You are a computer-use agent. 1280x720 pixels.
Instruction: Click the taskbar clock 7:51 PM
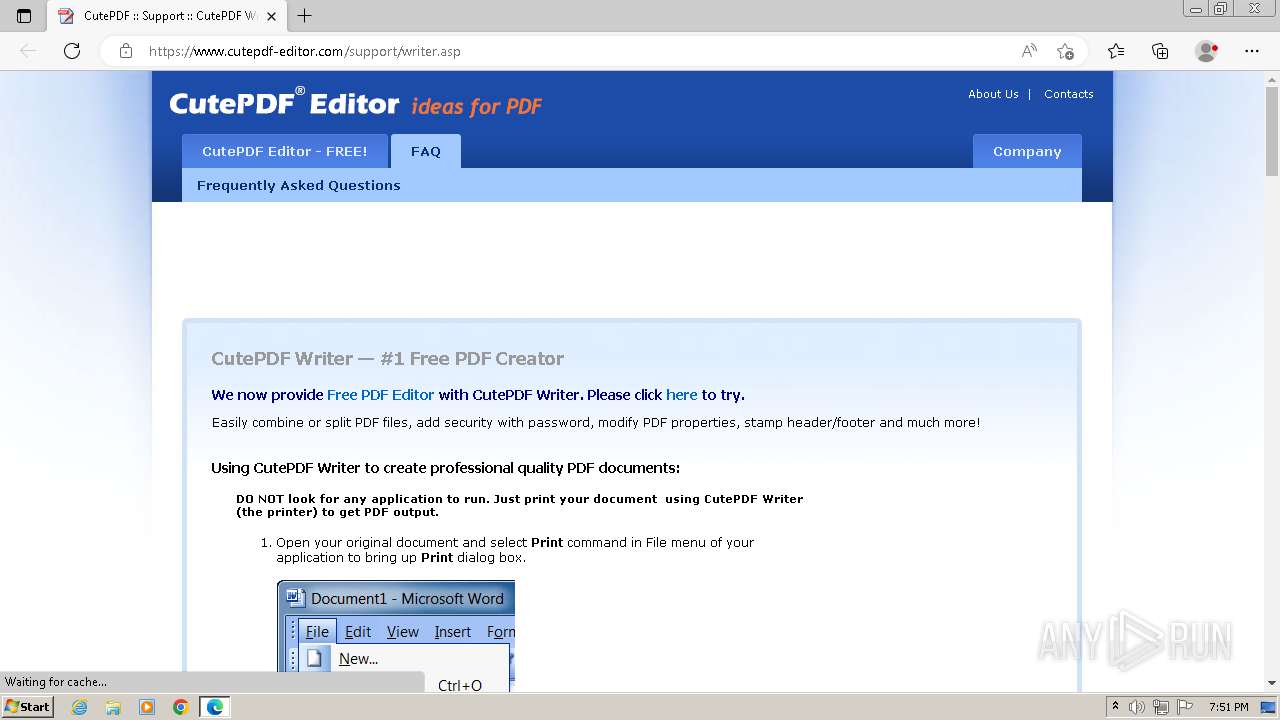pyautogui.click(x=1229, y=707)
